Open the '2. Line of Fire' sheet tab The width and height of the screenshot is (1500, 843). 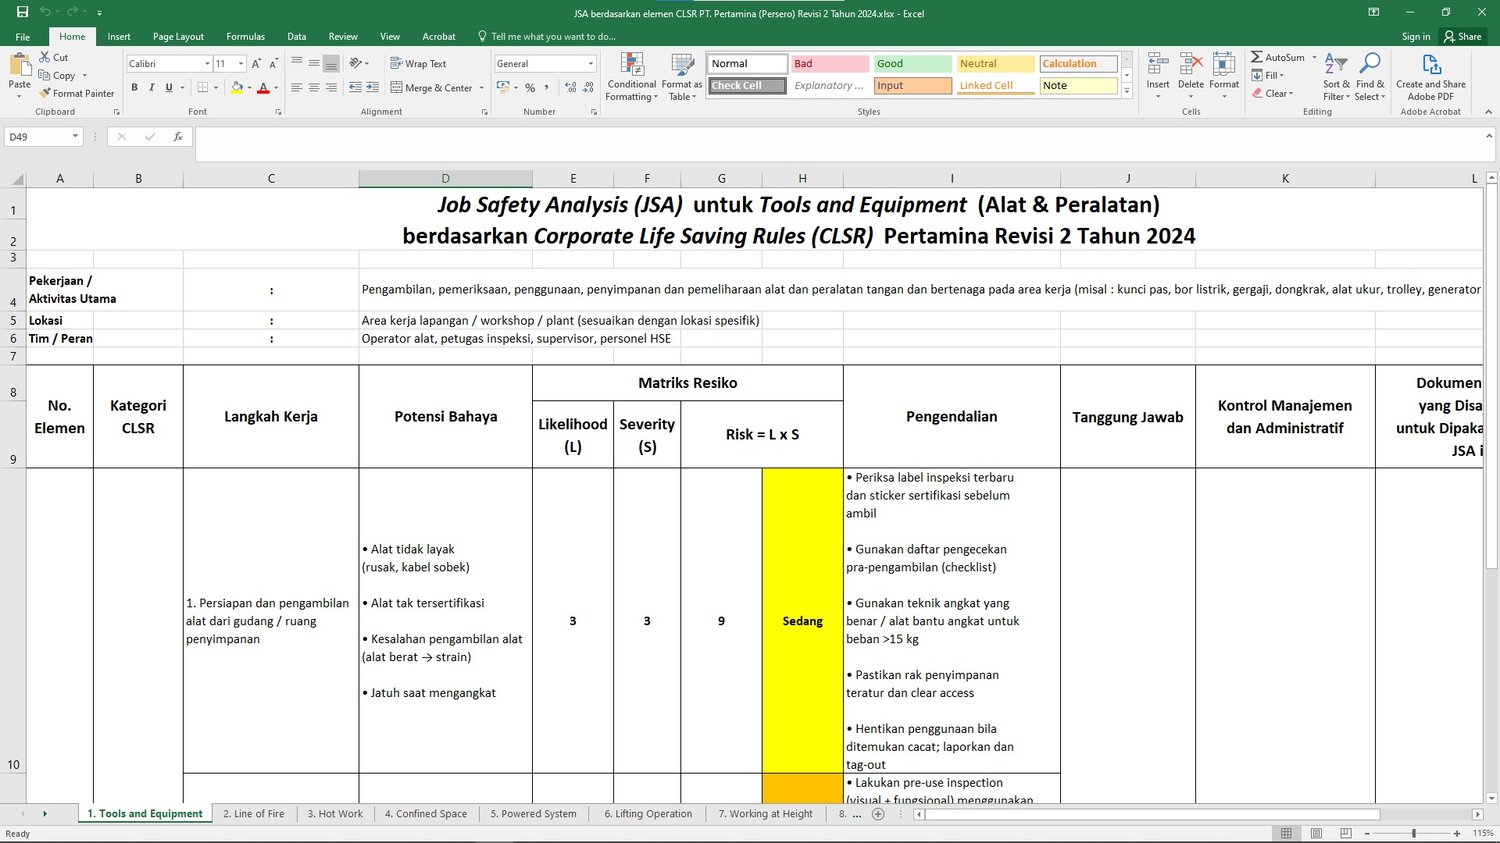point(254,814)
